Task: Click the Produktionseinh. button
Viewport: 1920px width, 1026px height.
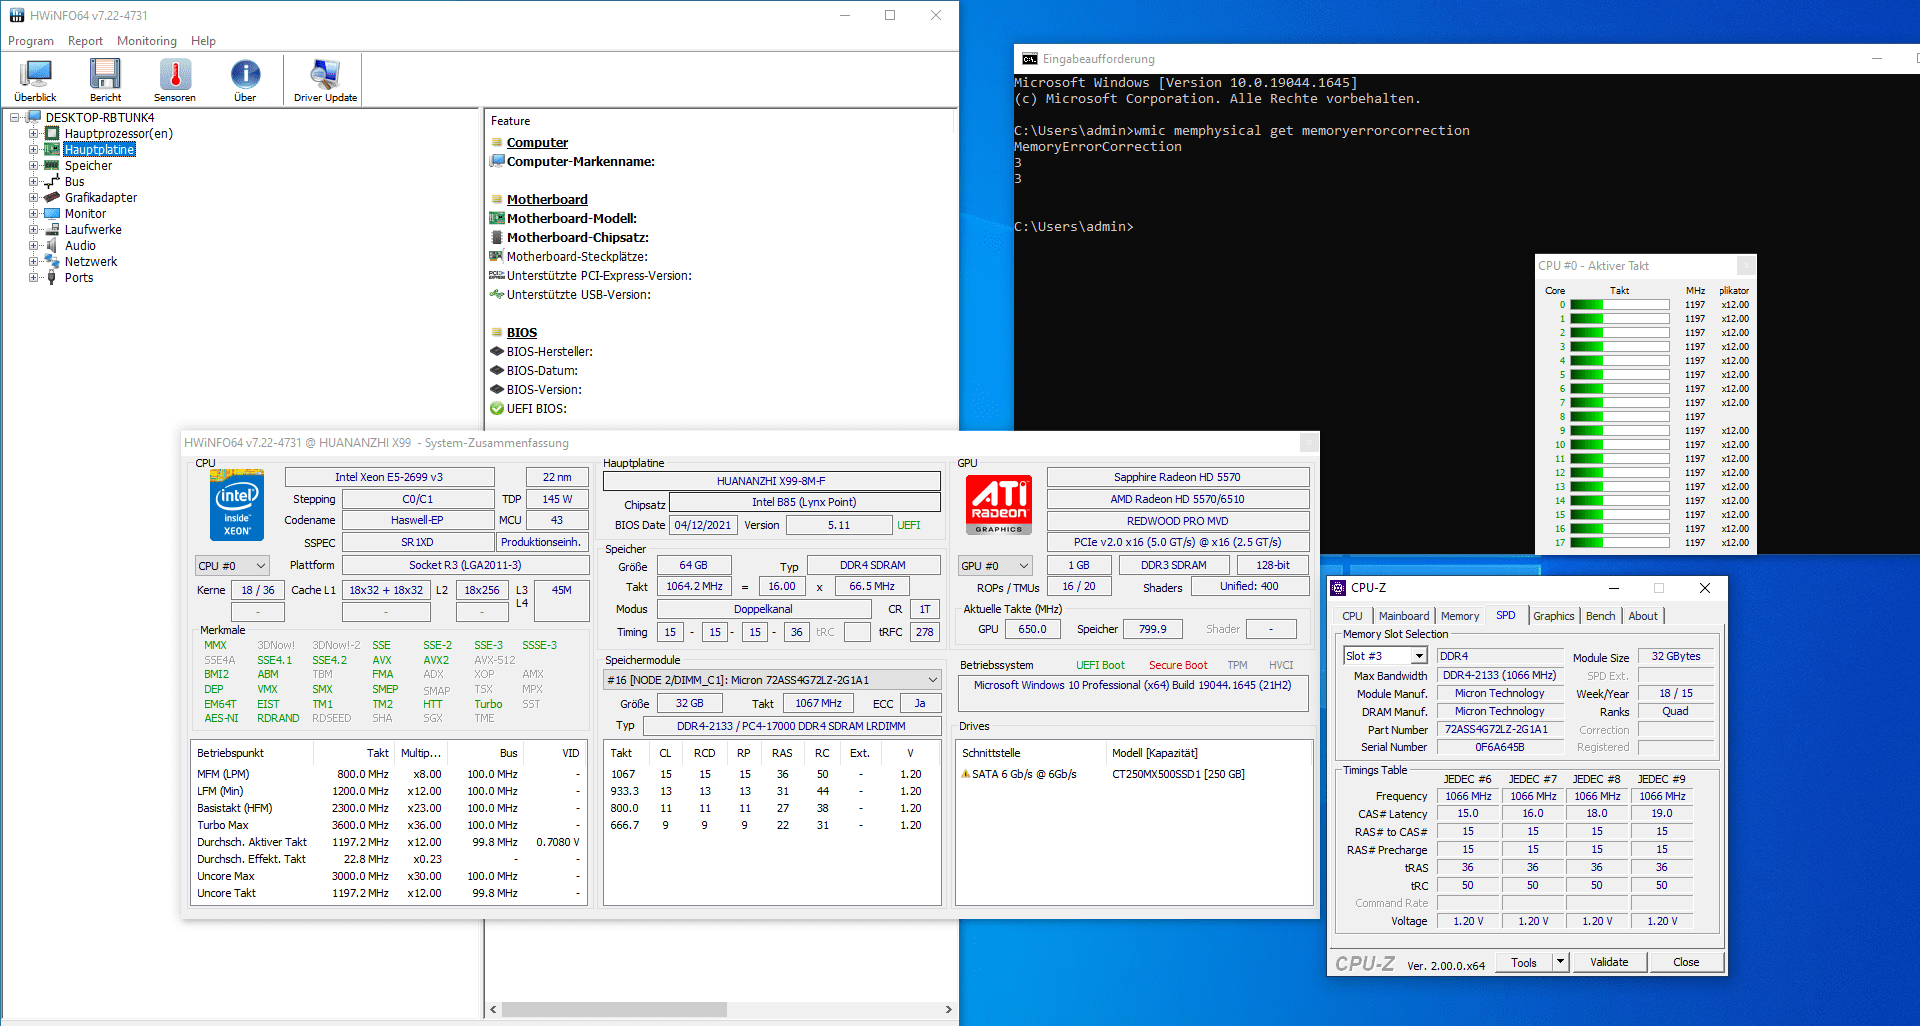Action: click(541, 542)
